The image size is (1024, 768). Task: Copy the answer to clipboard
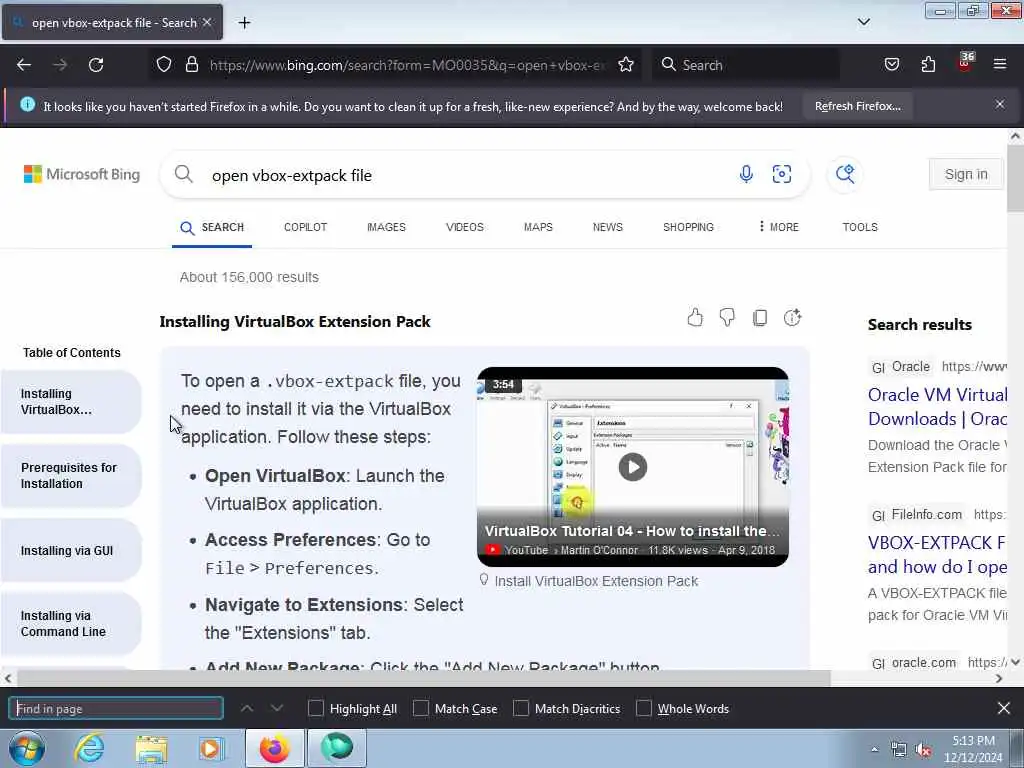click(x=760, y=317)
